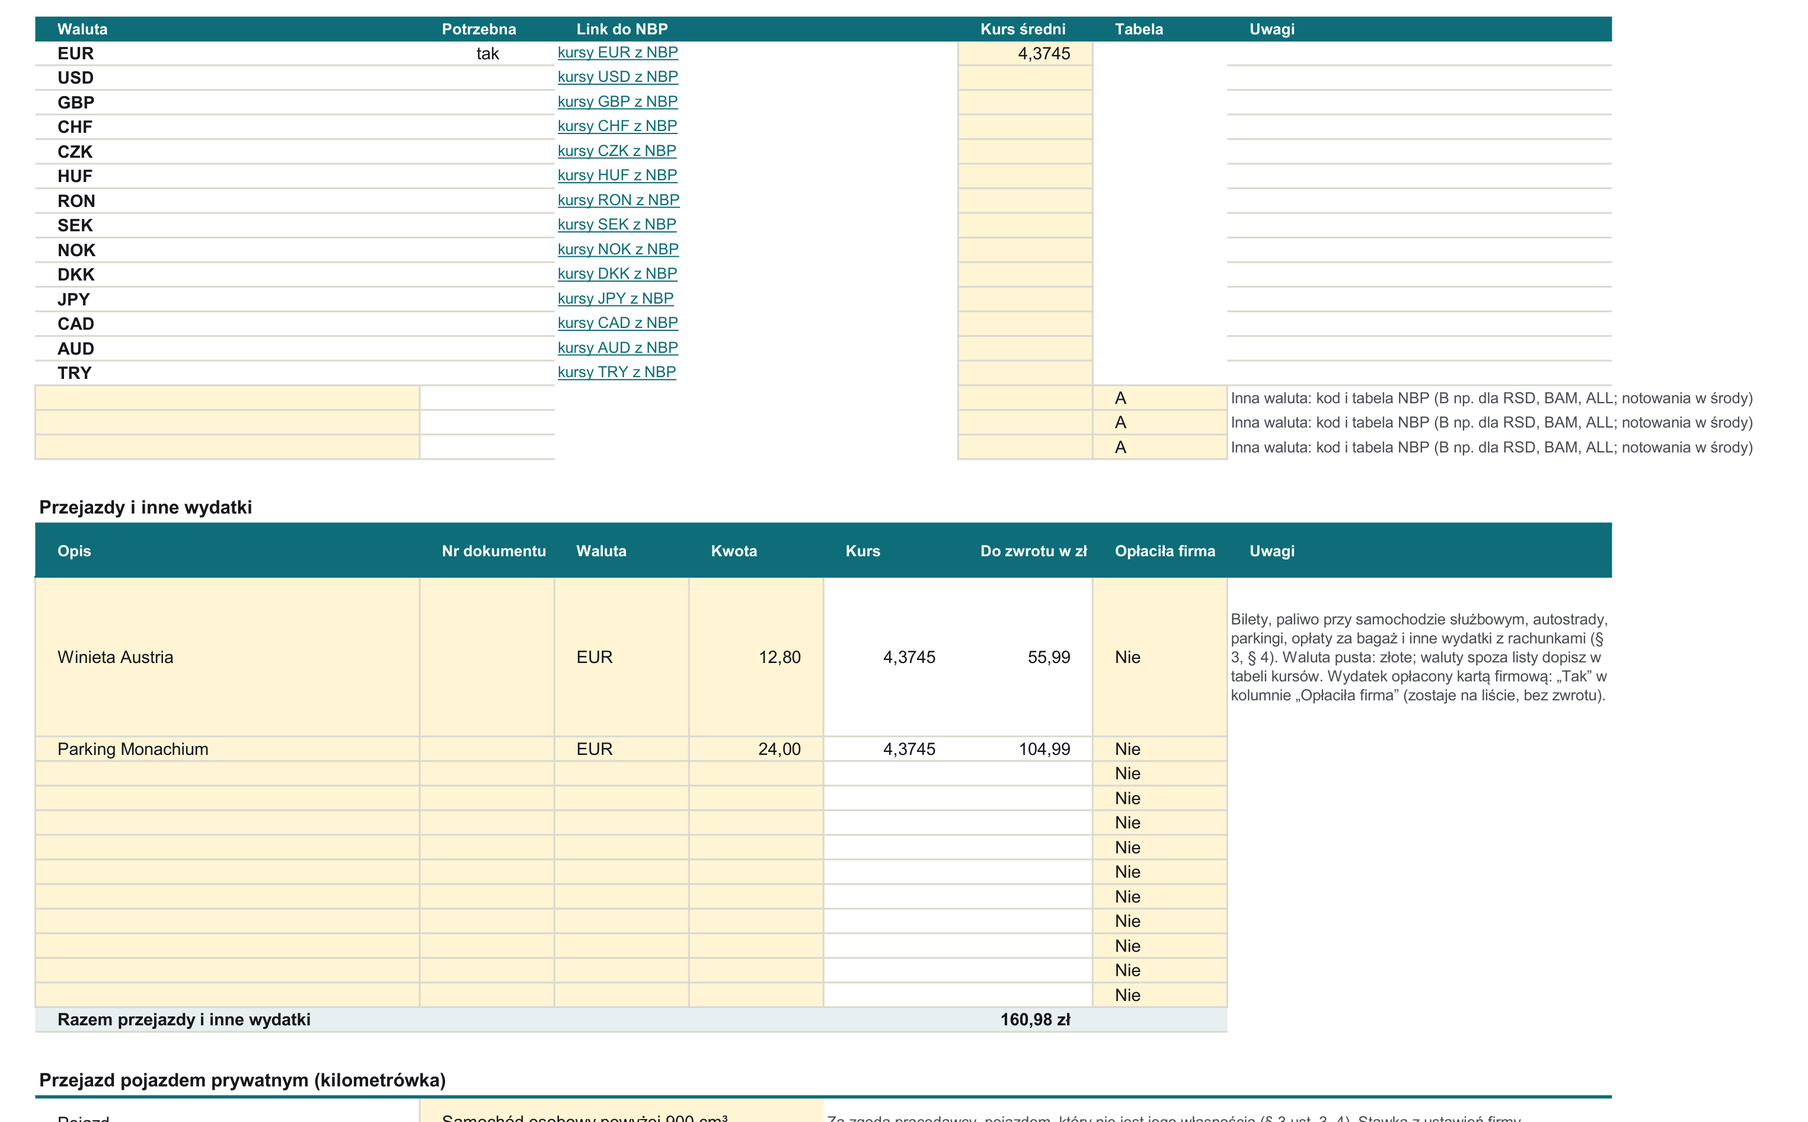Select the EUR currency cell for Parking Monachium

621,749
